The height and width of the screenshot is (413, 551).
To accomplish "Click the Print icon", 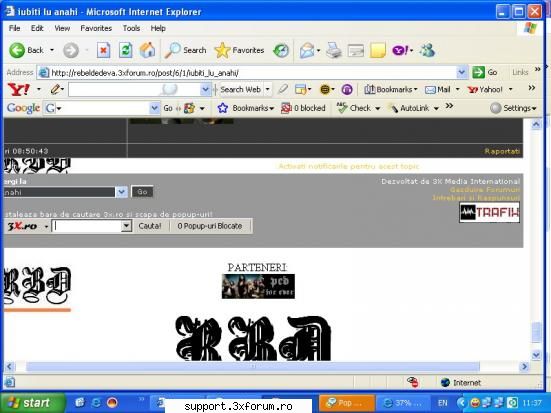I will (x=333, y=50).
